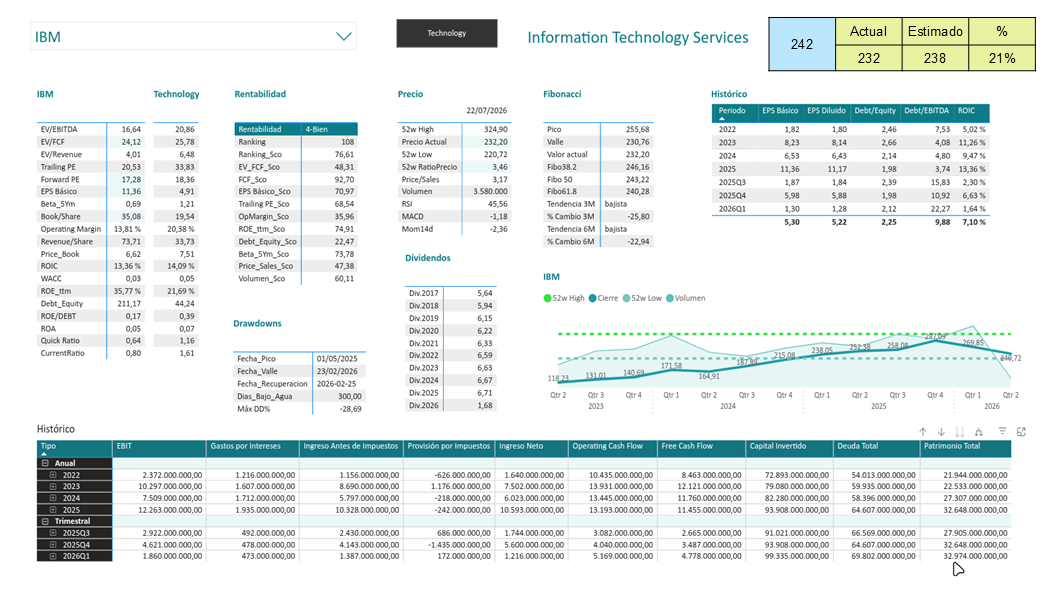
Task: Click the 52w High price row
Action: 454,129
